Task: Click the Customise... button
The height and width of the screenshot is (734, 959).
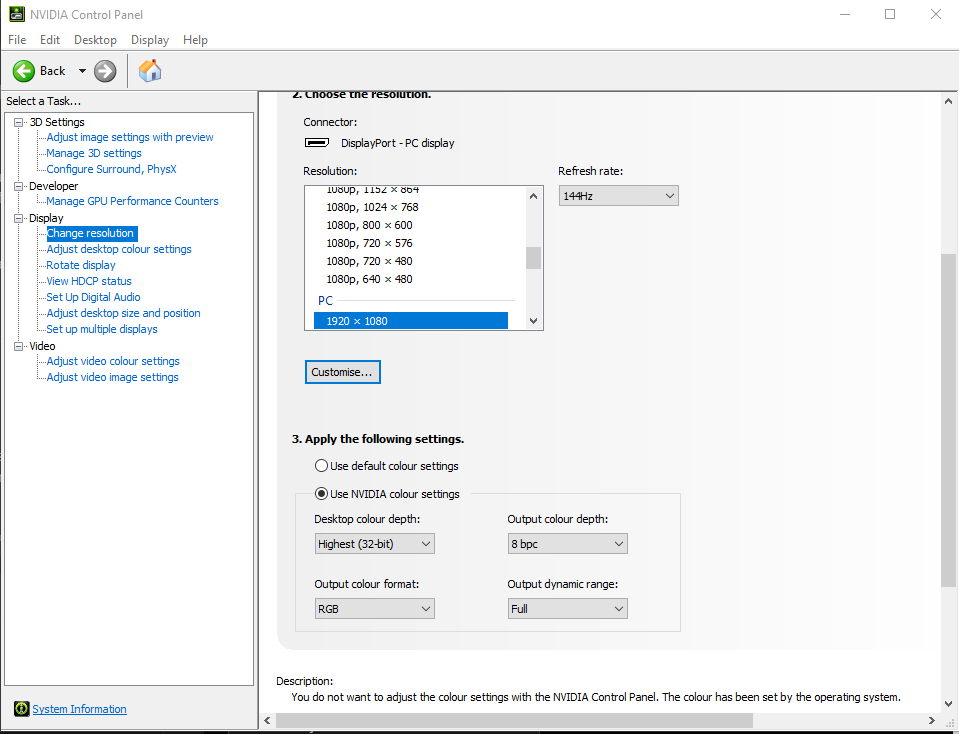Action: point(342,372)
